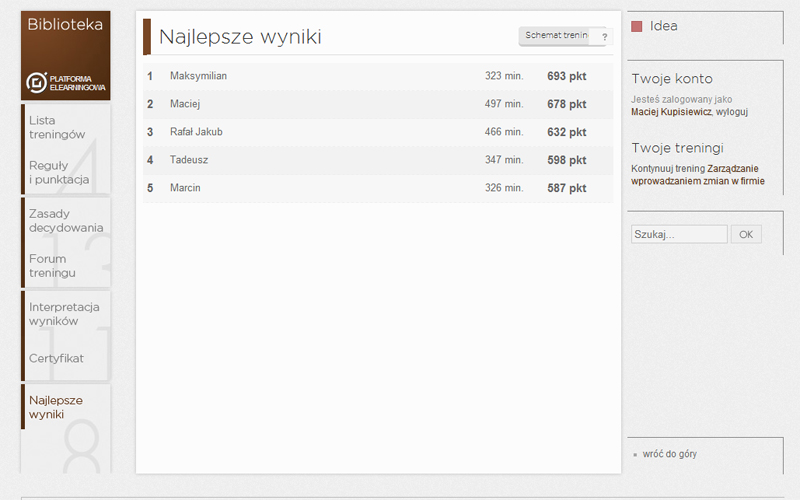Open Forum treningu menu item
Image resolution: width=800 pixels, height=500 pixels.
click(x=52, y=266)
